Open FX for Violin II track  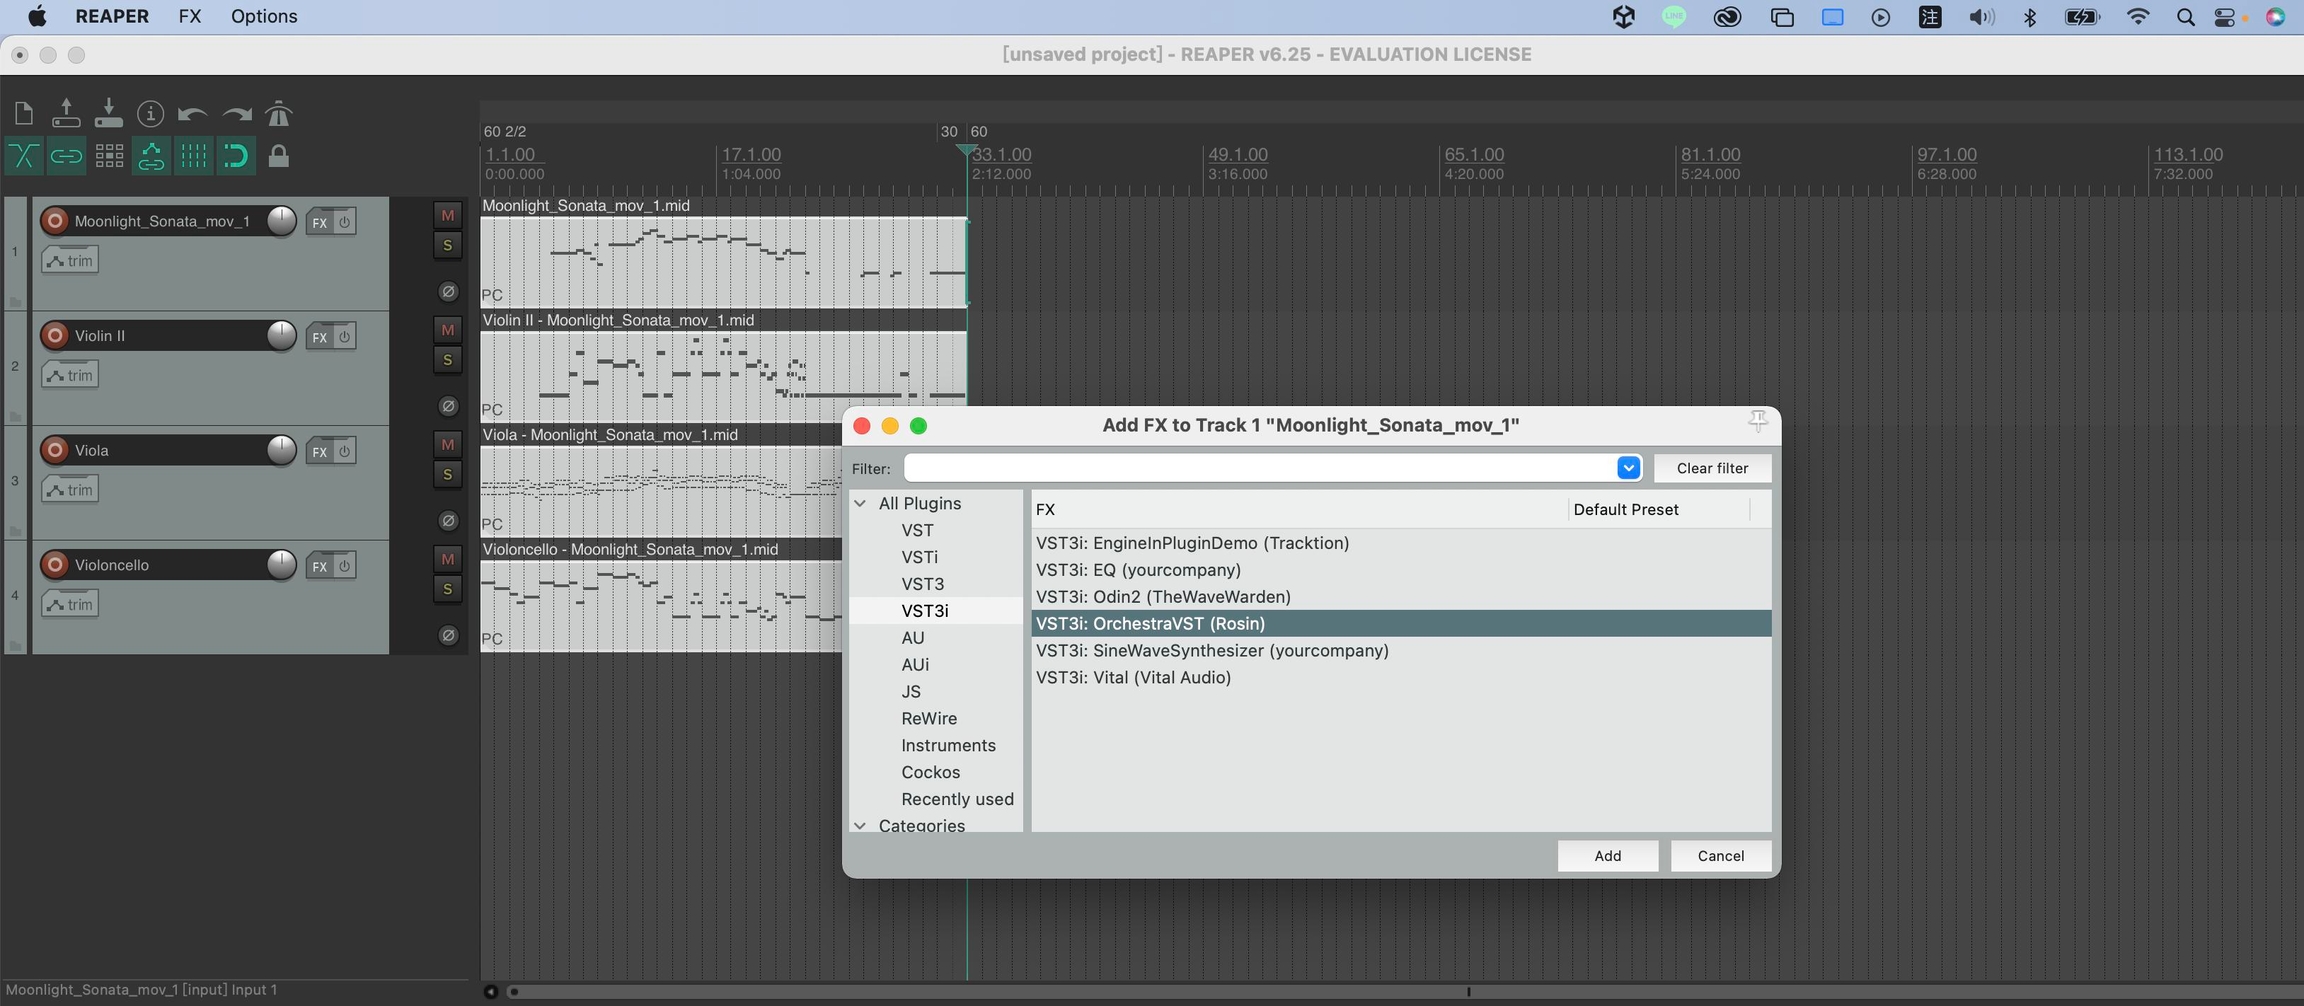[319, 337]
